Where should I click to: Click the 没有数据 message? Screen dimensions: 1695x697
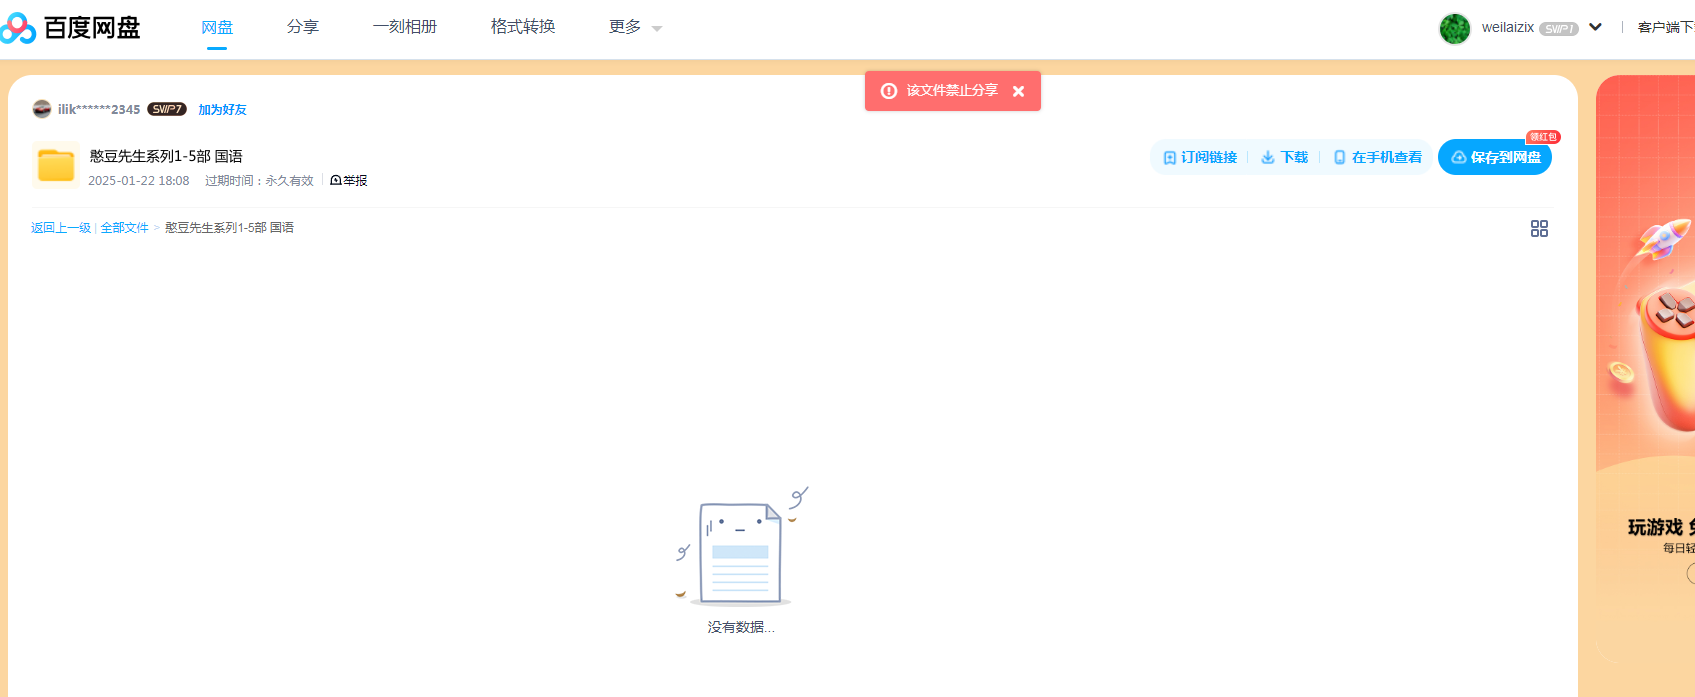pos(741,627)
